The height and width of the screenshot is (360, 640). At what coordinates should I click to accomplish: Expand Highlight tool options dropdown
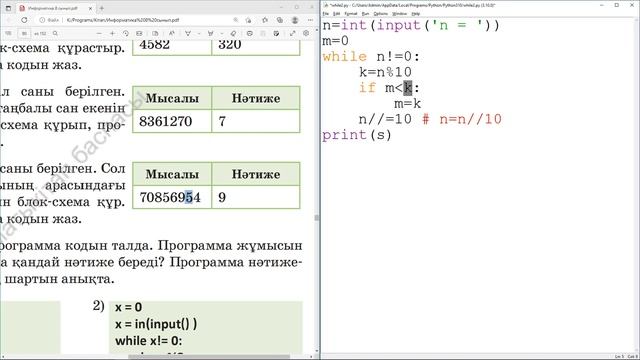pyautogui.click(x=222, y=33)
